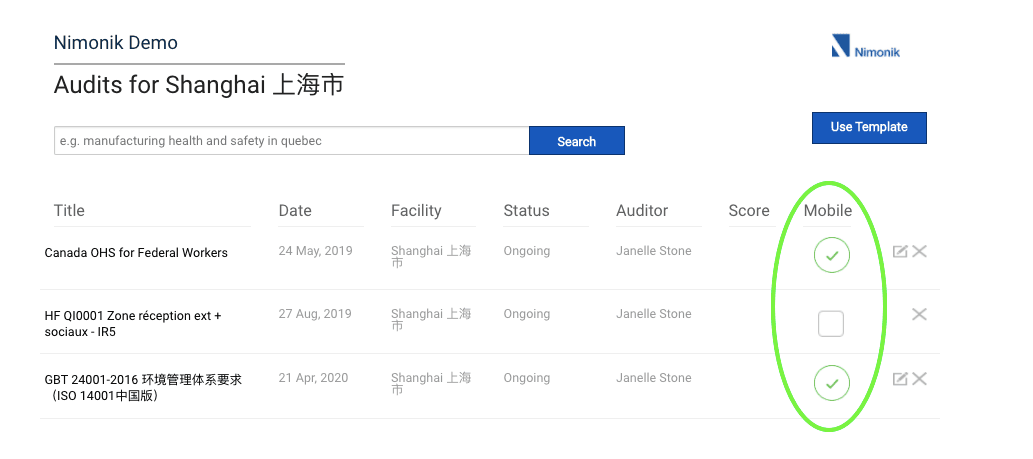Click Janelle Stone in Canada OHS row
Screen dimensions: 1033x459
(x=654, y=251)
